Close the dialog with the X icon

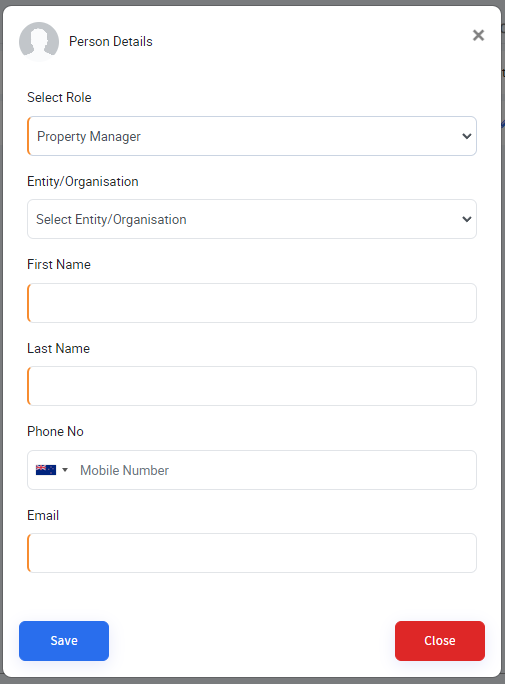[478, 35]
